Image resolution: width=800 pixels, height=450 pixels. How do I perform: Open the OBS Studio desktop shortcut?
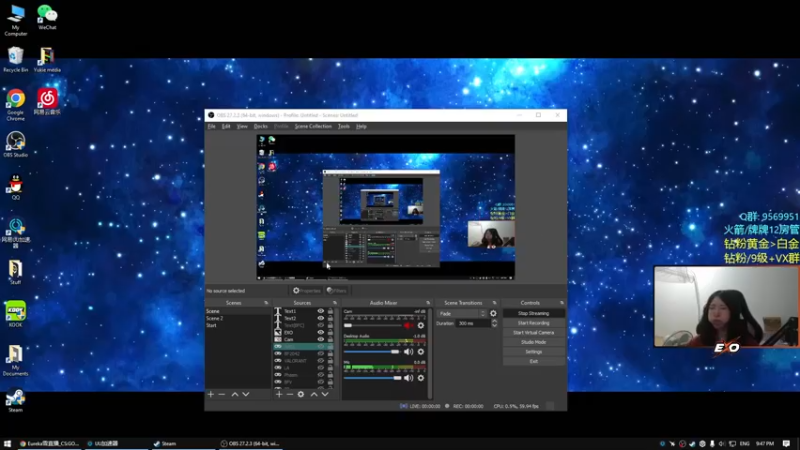(15, 144)
